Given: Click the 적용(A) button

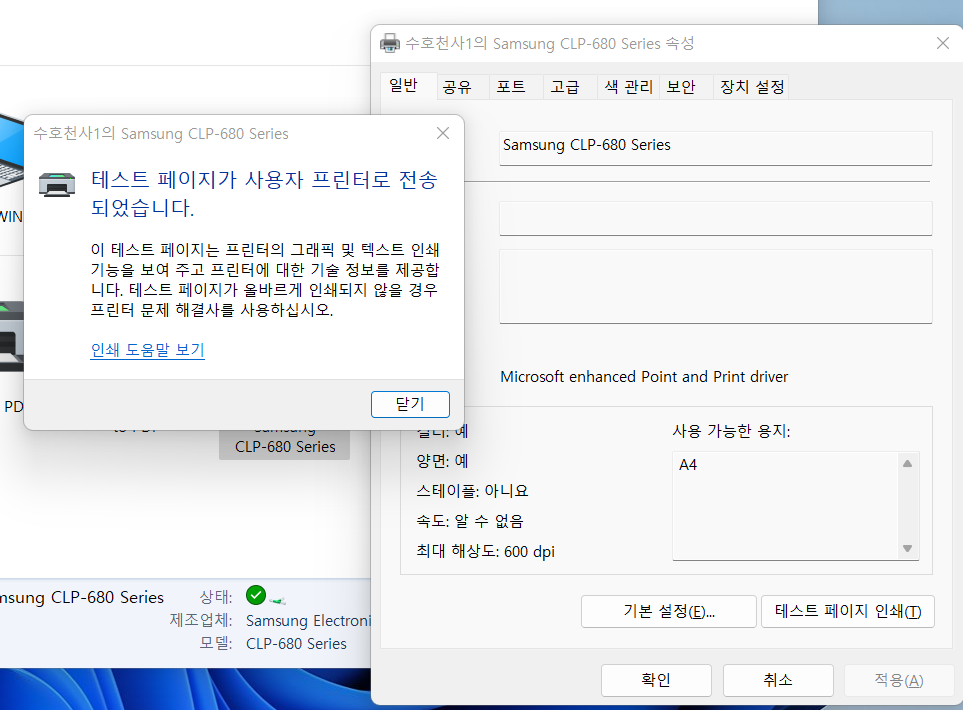Looking at the screenshot, I should tap(899, 680).
